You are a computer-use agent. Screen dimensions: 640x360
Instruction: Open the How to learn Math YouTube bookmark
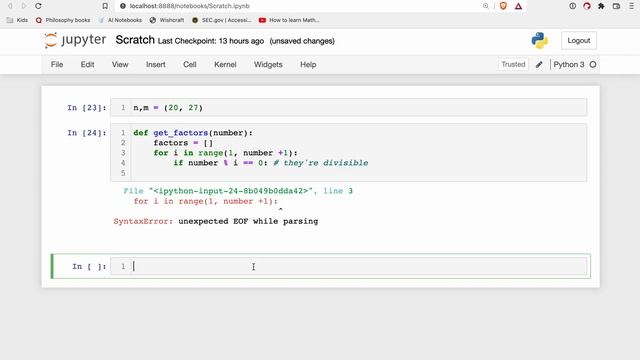click(x=289, y=20)
